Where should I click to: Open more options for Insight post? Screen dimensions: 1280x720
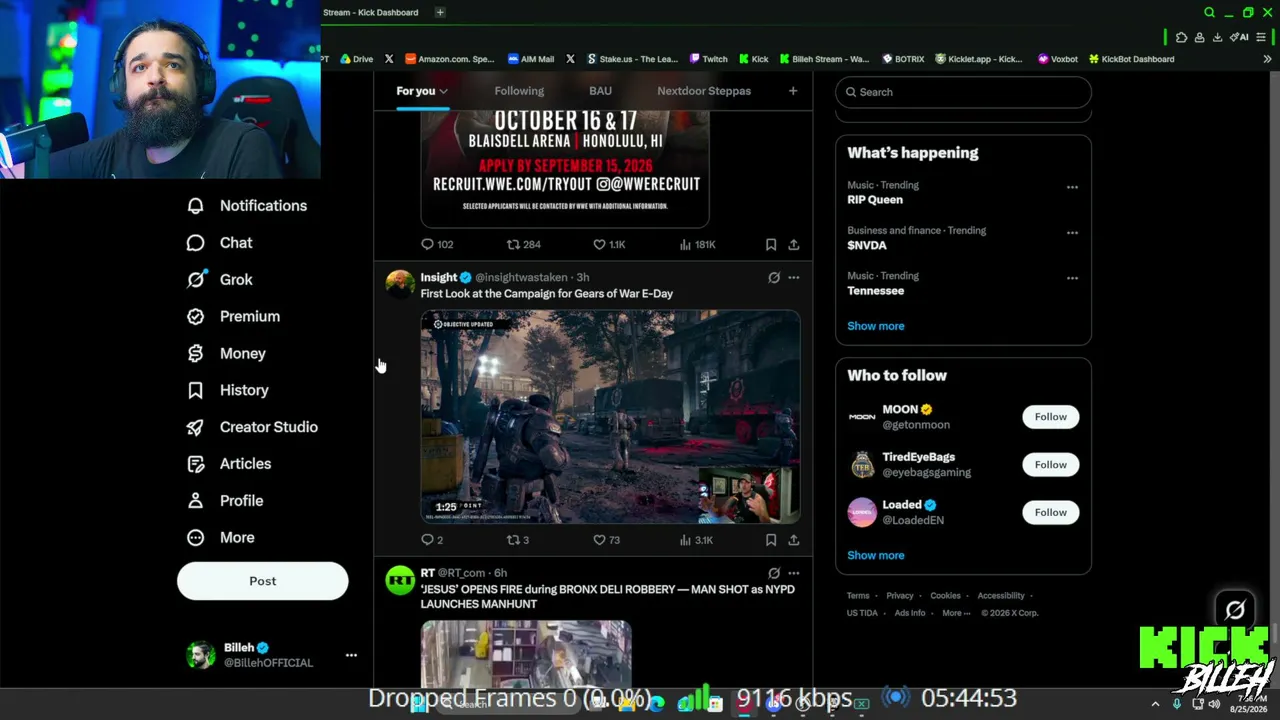[x=794, y=278]
